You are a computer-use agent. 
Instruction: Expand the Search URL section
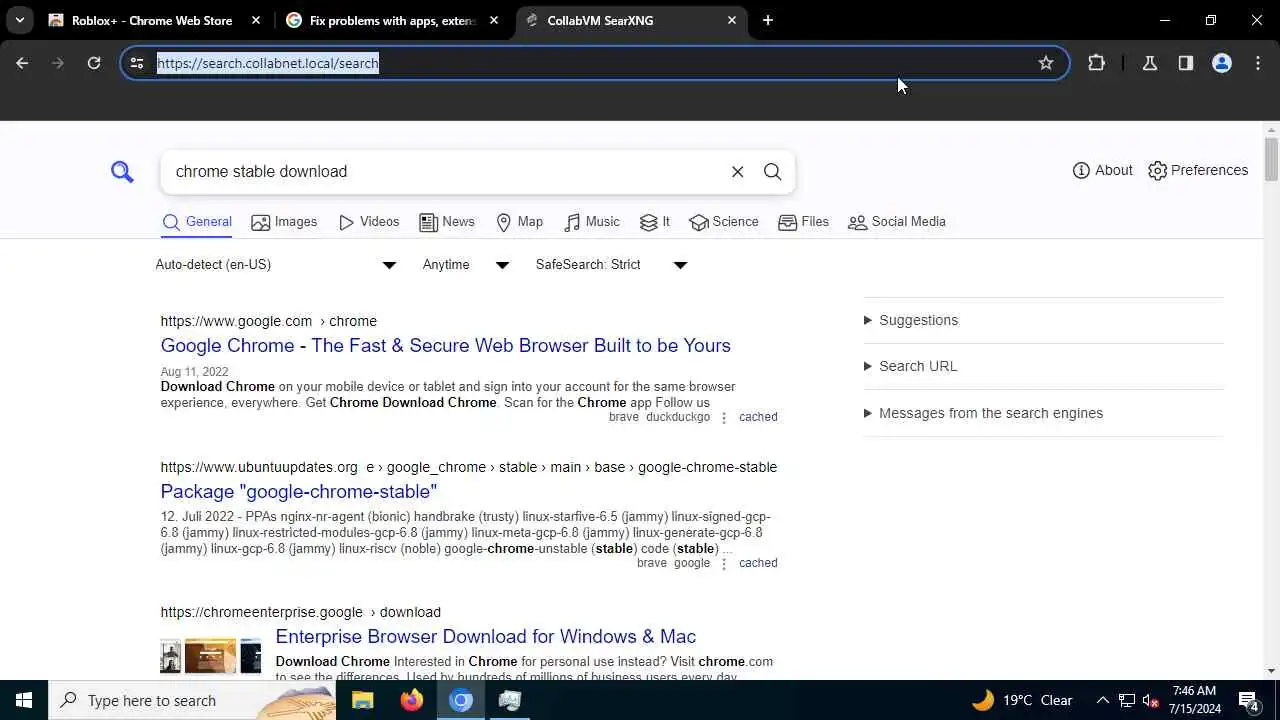[x=911, y=366]
